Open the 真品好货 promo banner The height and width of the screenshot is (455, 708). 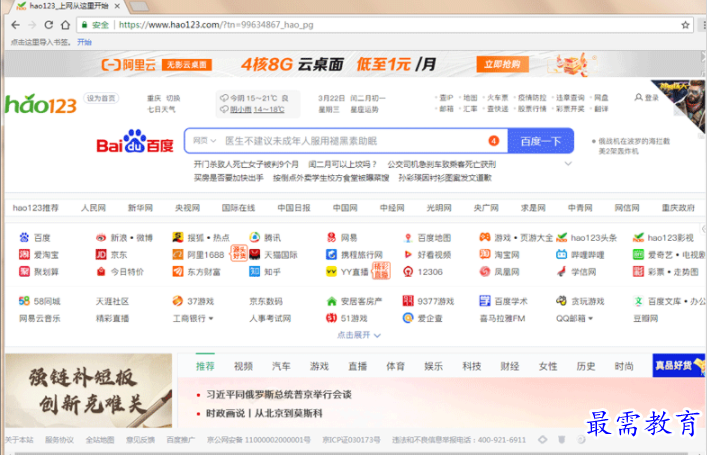tap(679, 365)
